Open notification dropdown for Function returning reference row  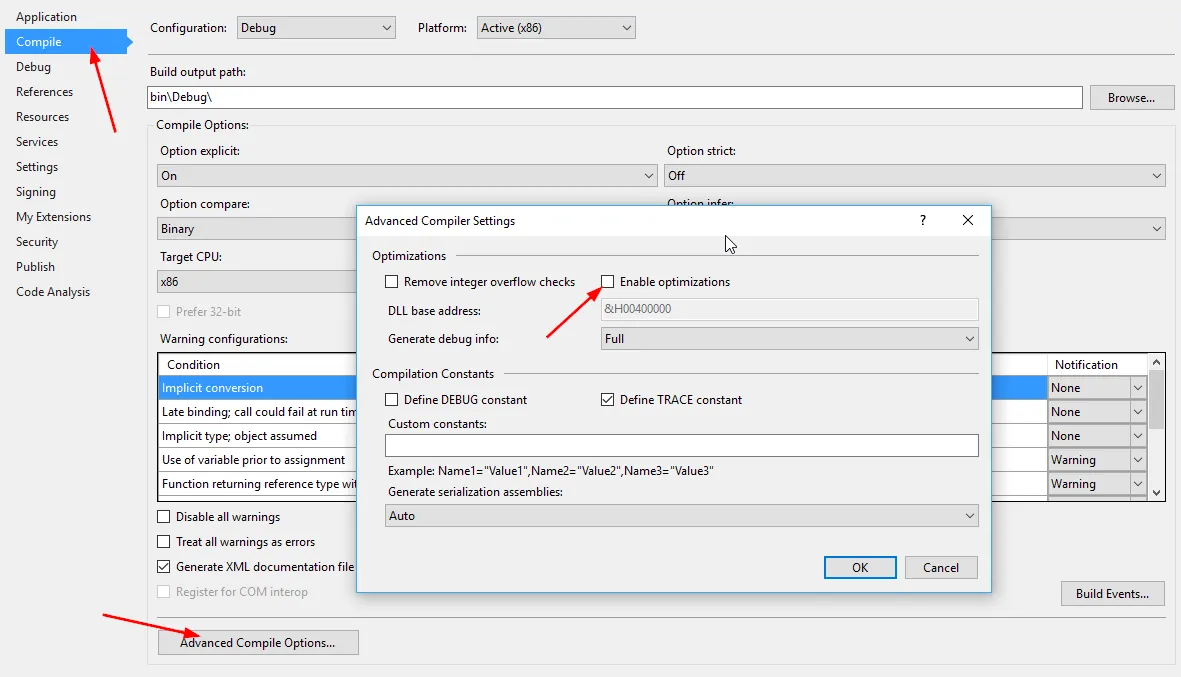(x=1137, y=484)
